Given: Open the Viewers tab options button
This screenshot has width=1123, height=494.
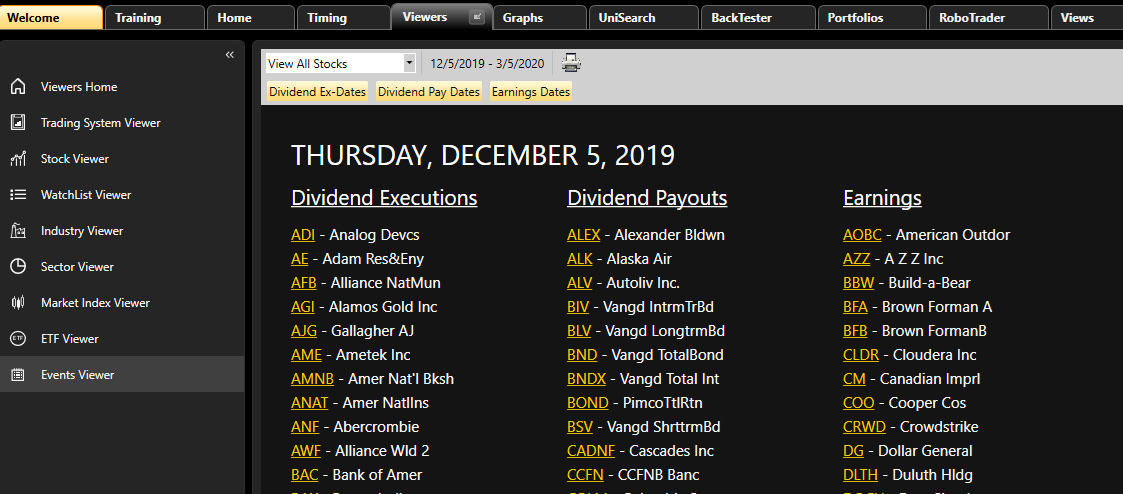Looking at the screenshot, I should [476, 17].
